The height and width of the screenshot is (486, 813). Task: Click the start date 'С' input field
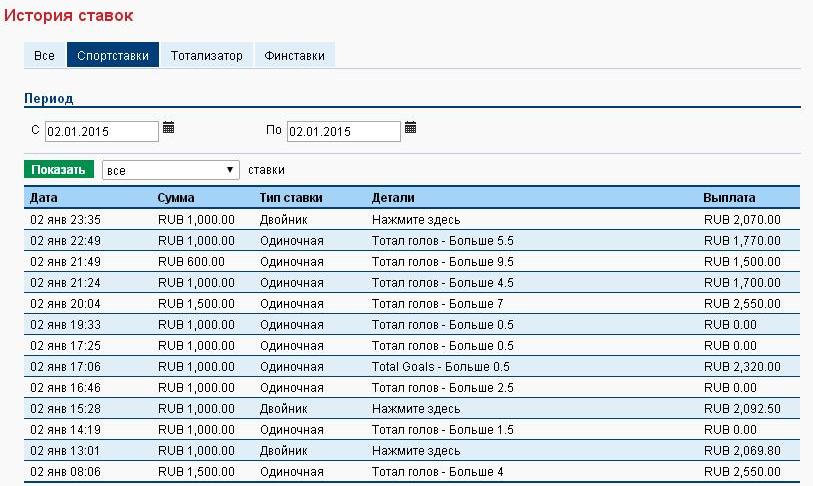(101, 131)
